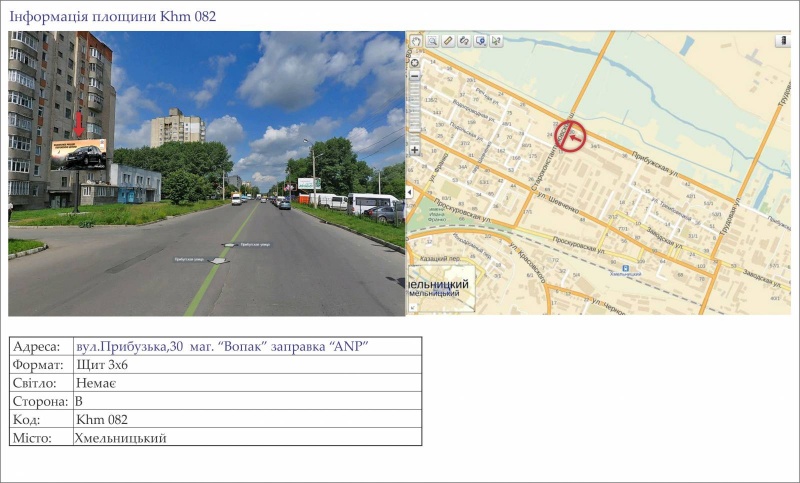Select the hand pan tool on map
Image resolution: width=800 pixels, height=483 pixels.
coord(416,41)
